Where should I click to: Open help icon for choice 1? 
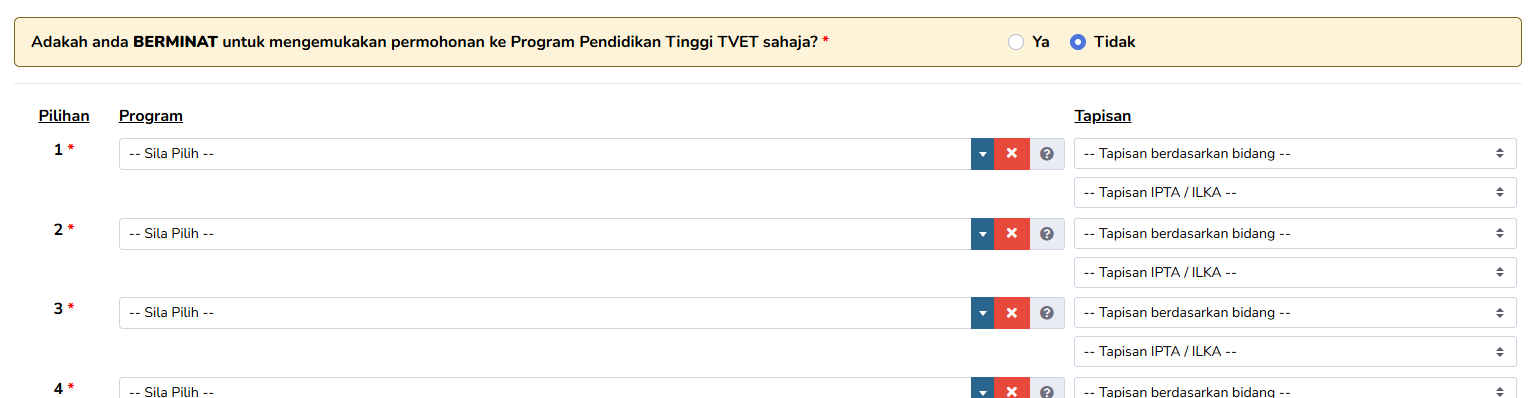tap(1047, 154)
